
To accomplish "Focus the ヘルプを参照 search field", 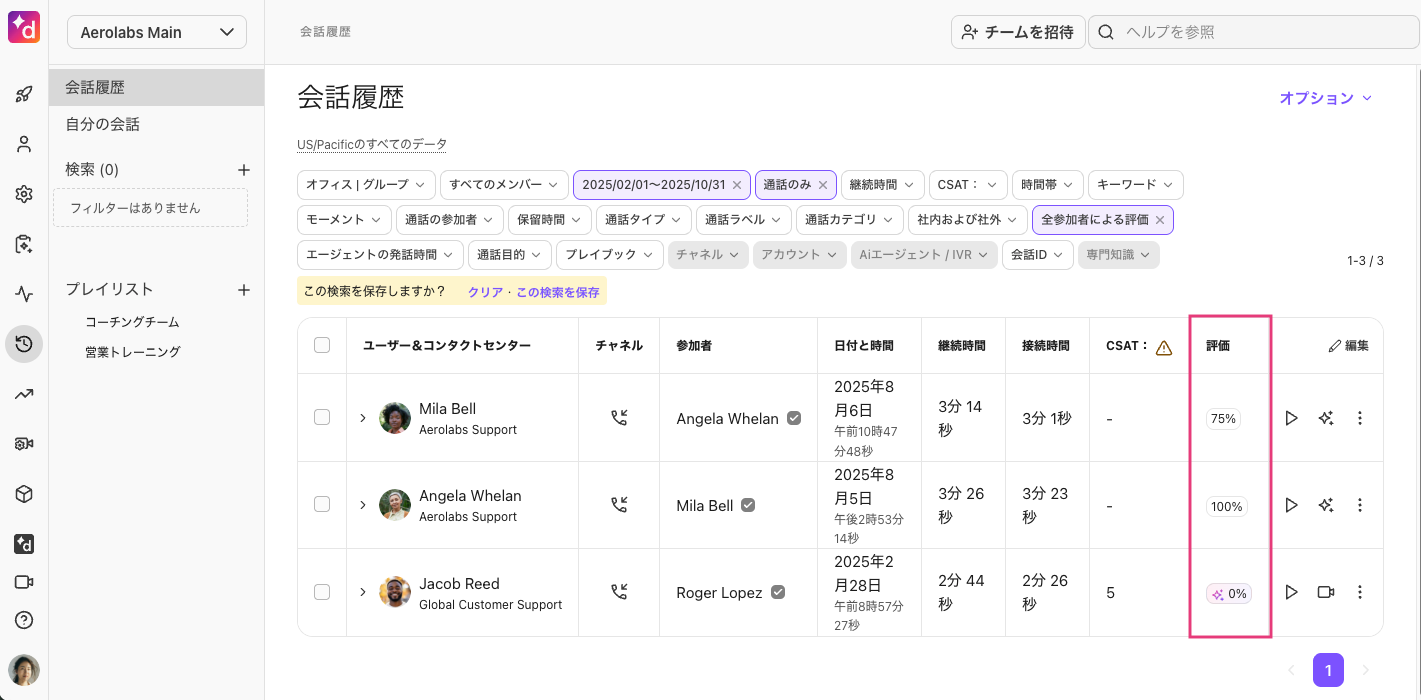I will [1254, 32].
